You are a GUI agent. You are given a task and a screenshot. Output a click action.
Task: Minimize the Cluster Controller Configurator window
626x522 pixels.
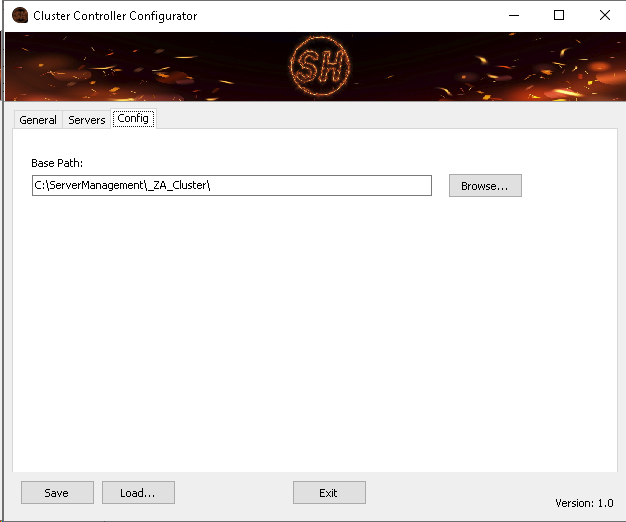coord(514,16)
